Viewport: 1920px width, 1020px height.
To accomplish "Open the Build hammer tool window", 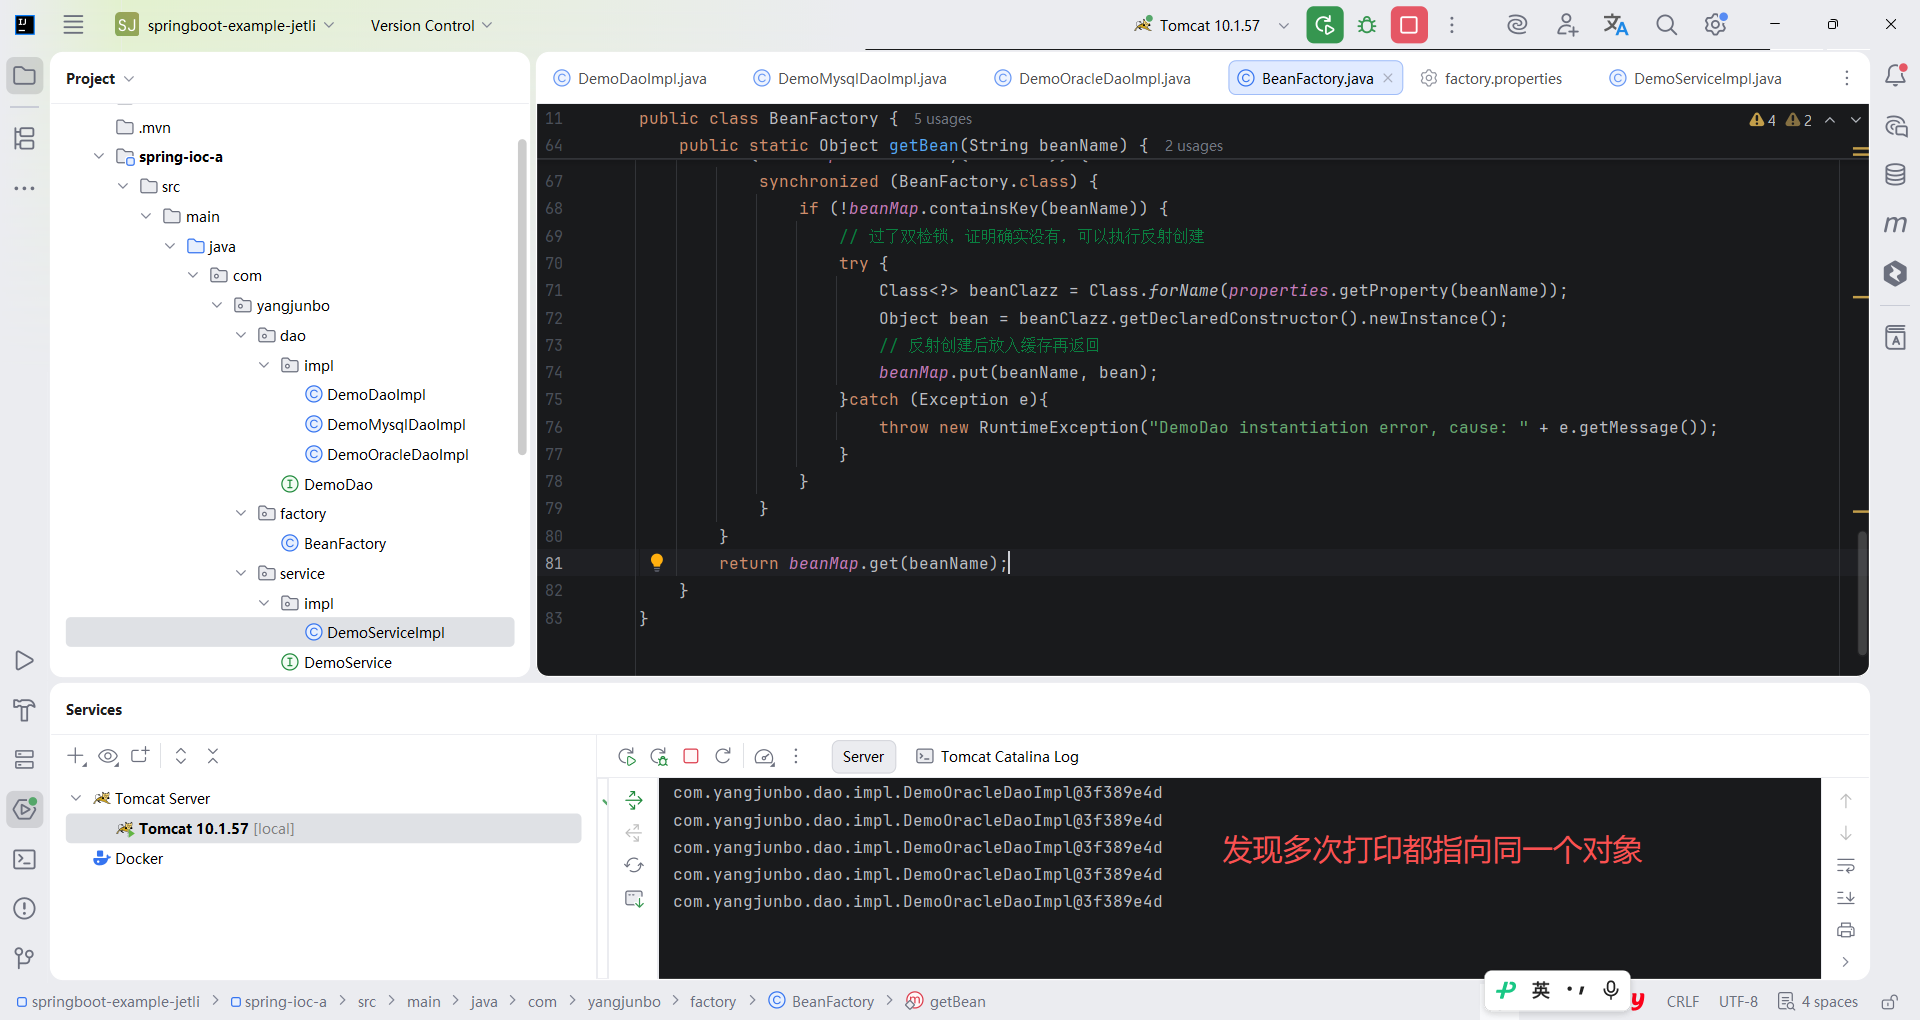I will [x=25, y=710].
